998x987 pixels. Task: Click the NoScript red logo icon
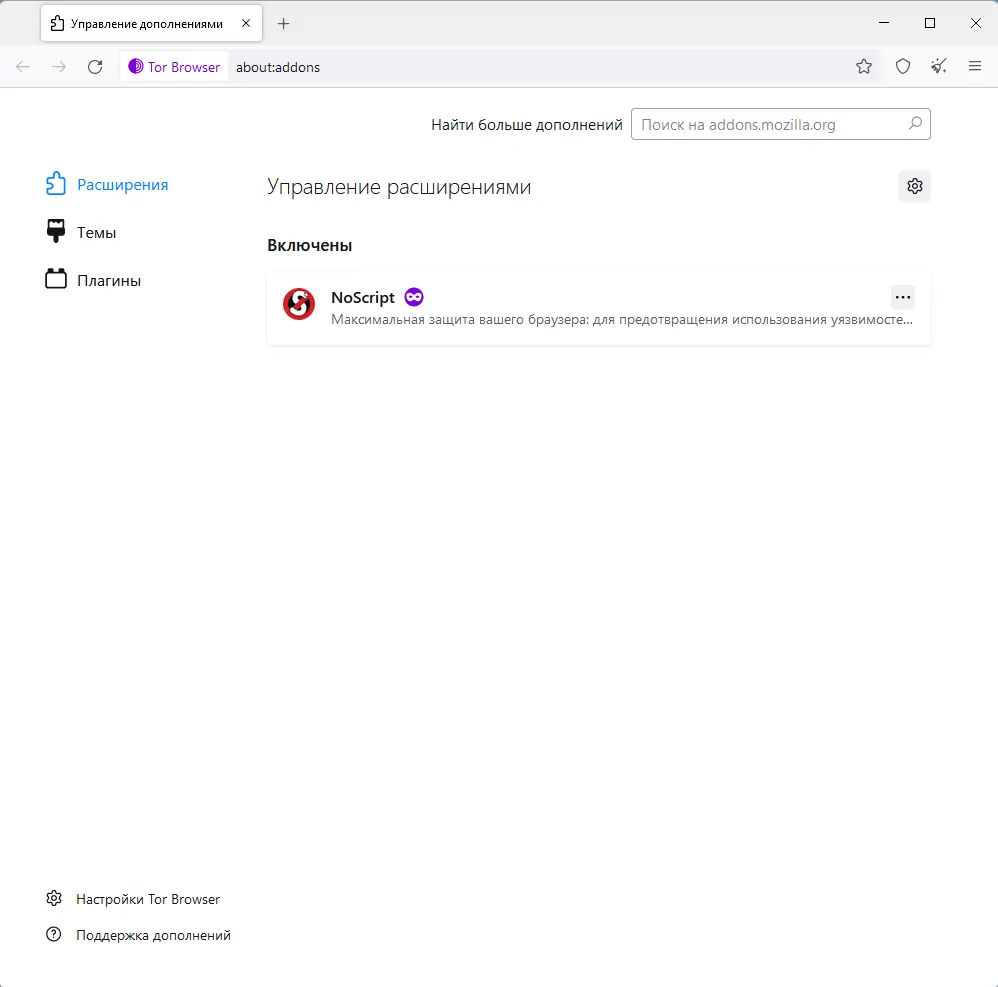pos(299,304)
